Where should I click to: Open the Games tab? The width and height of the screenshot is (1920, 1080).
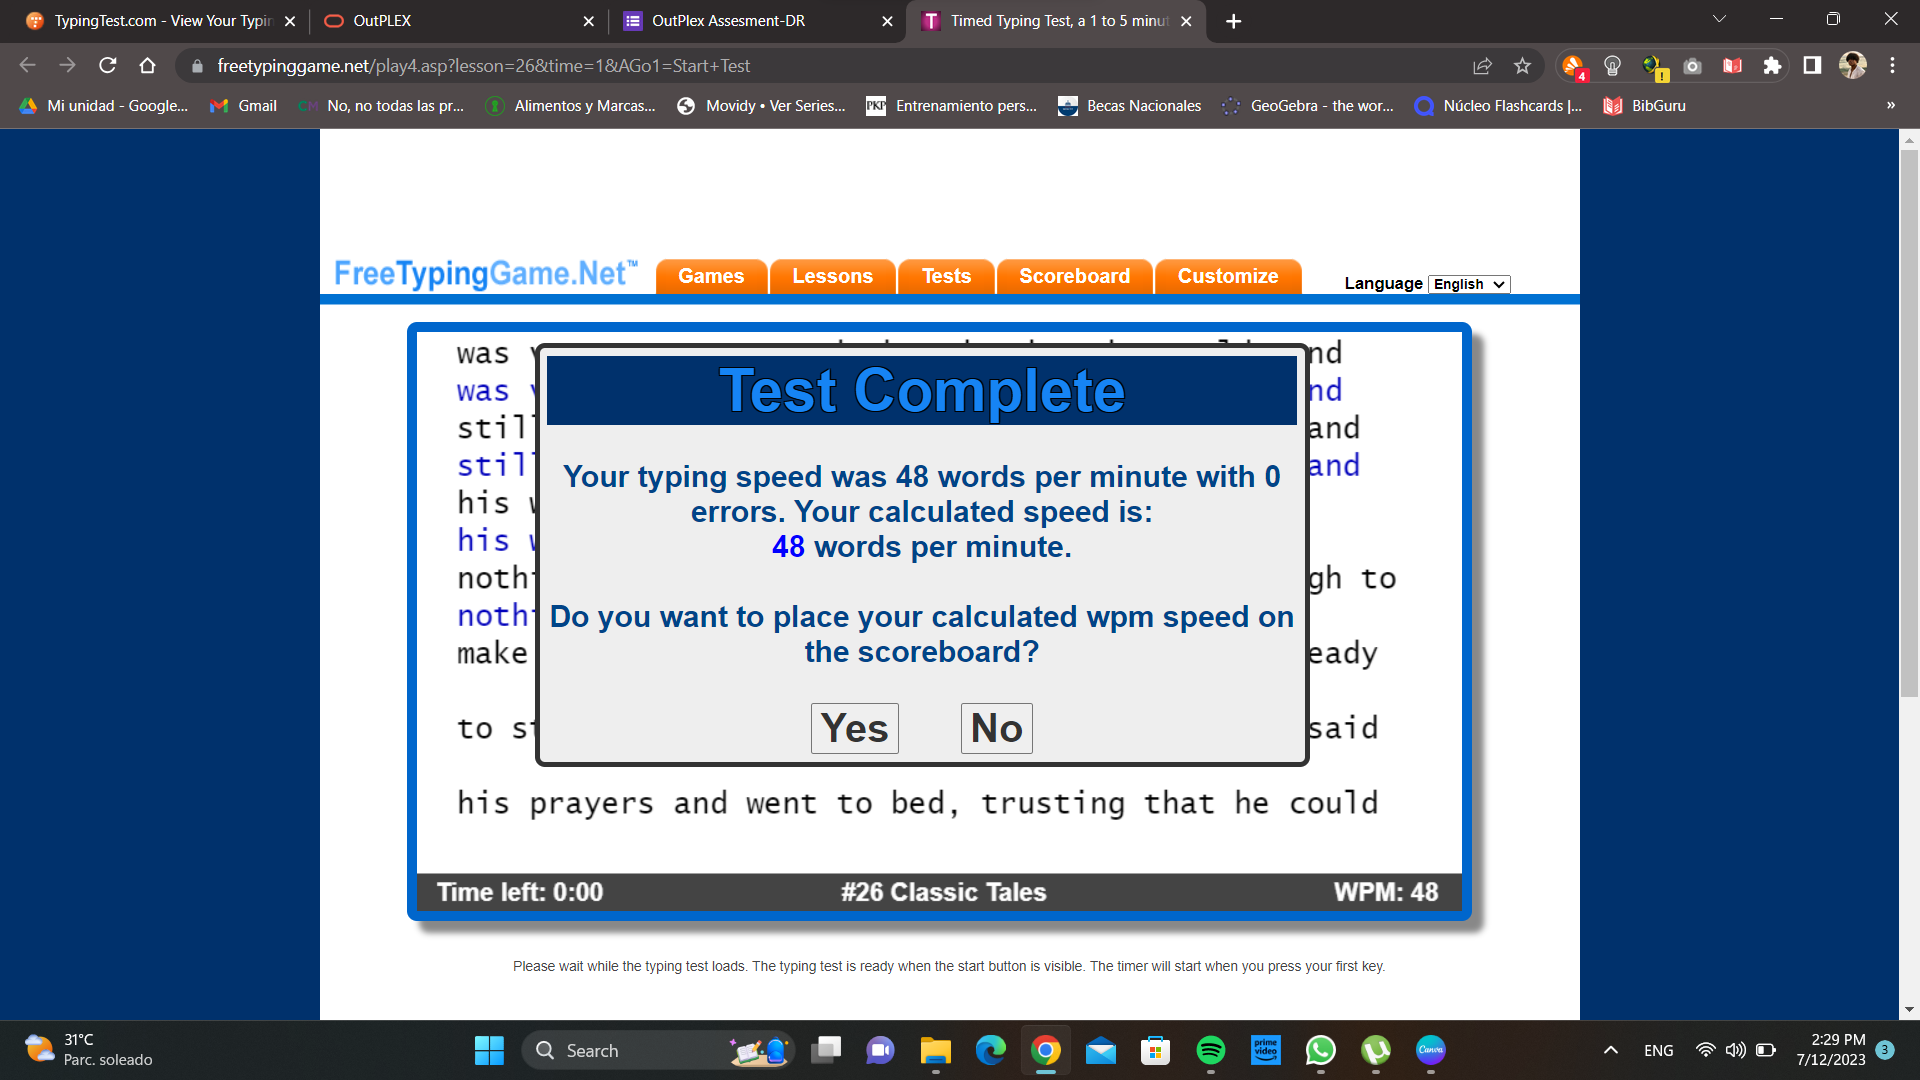pos(711,276)
